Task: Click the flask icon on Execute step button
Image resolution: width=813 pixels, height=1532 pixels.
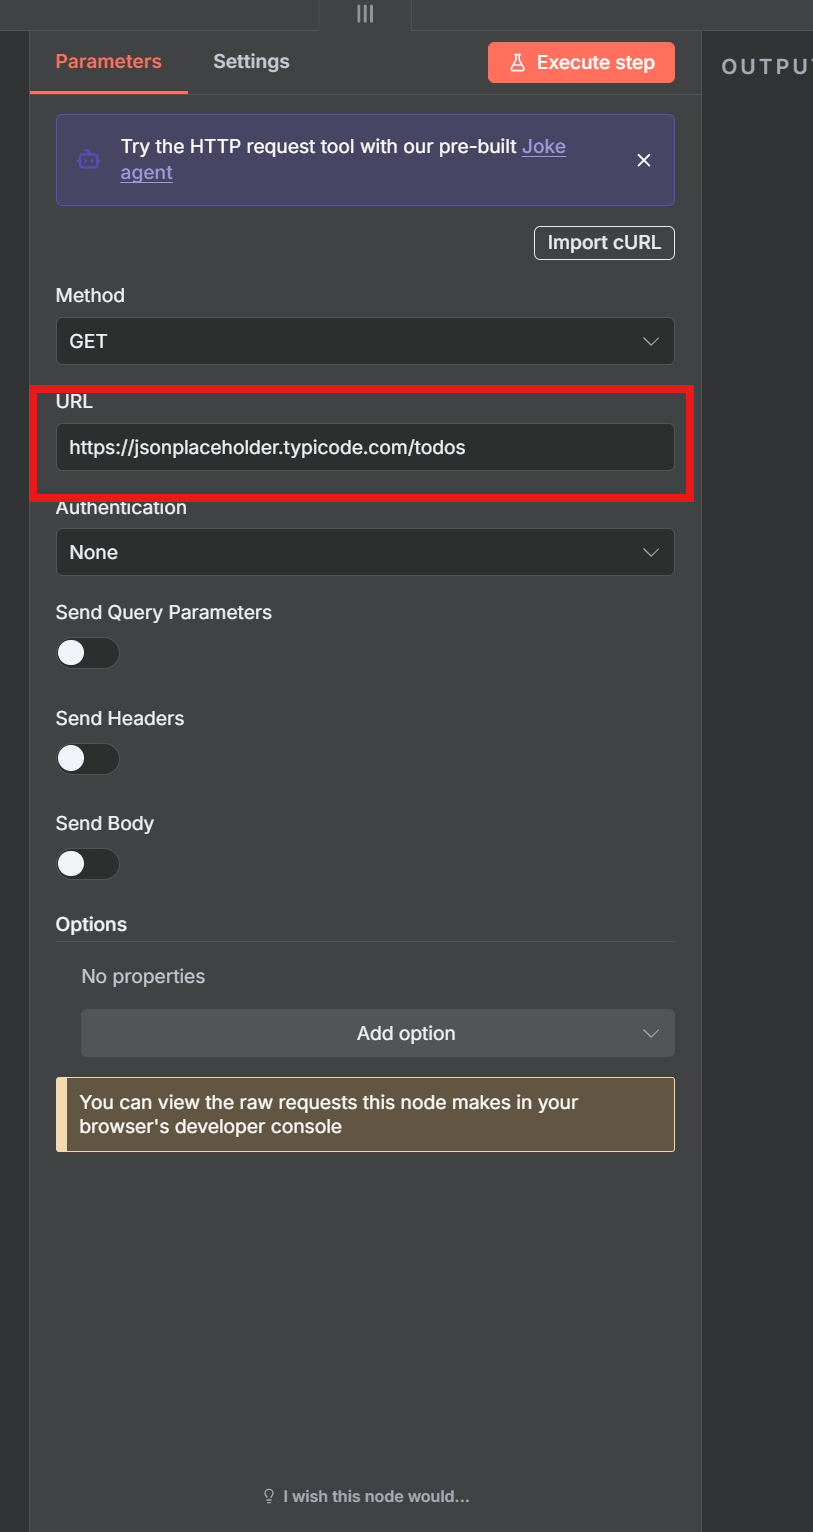Action: point(517,62)
